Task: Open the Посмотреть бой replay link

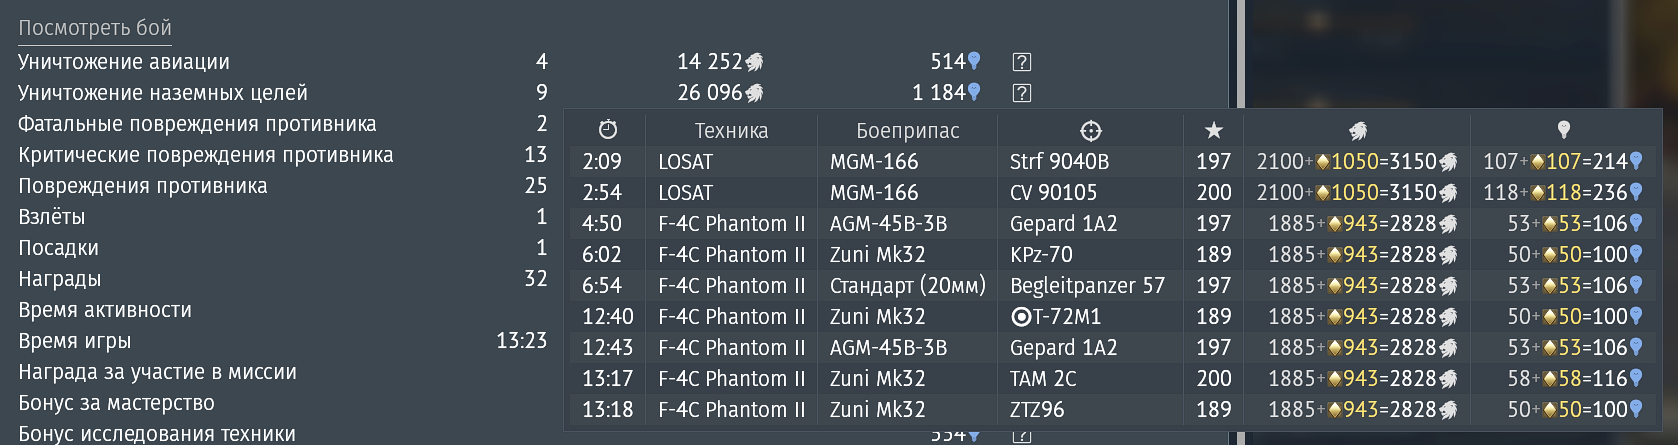Action: tap(95, 28)
